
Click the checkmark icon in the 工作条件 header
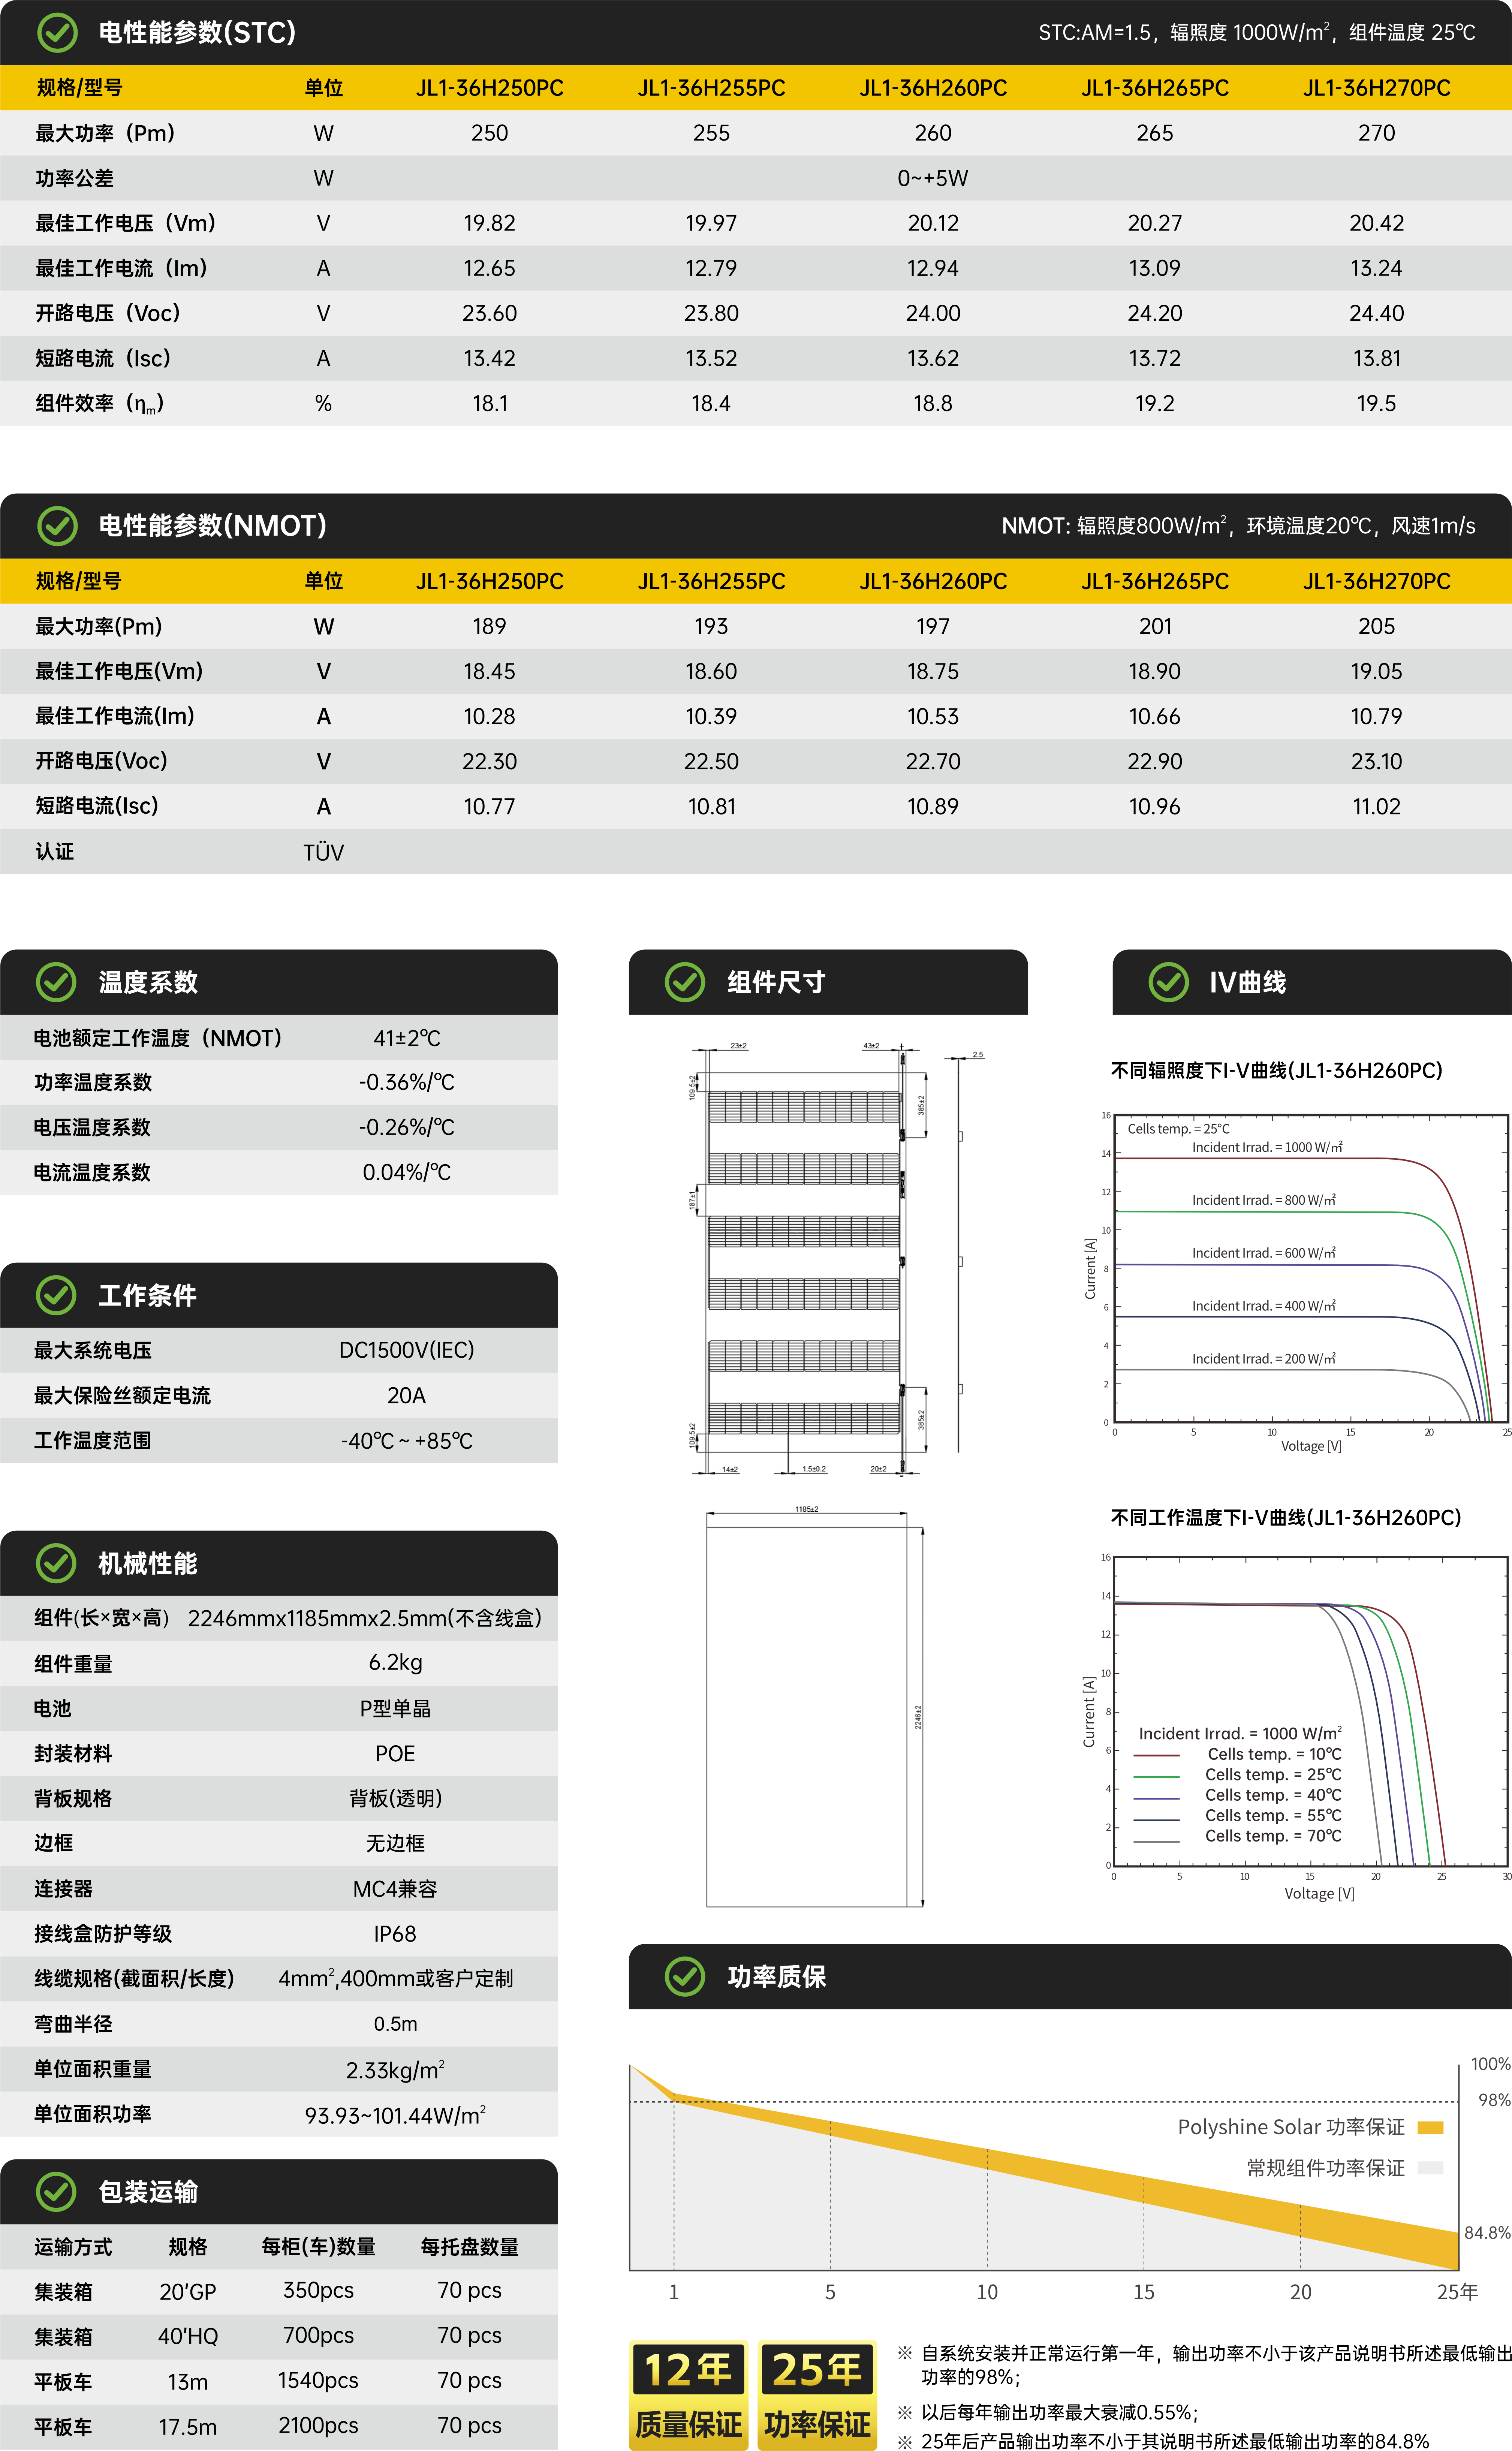coord(56,1295)
